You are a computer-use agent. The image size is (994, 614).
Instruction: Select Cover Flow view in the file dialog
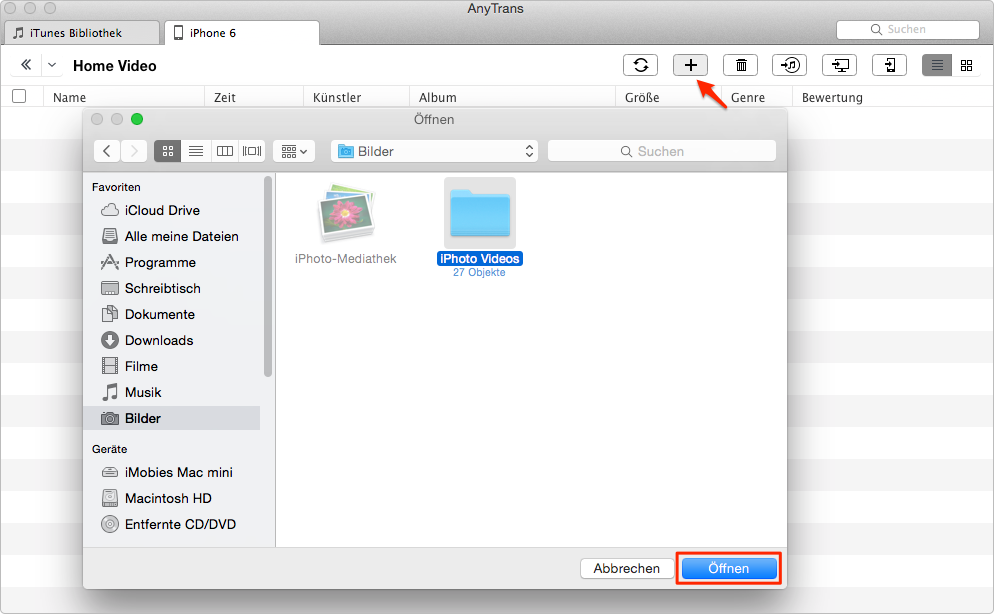(x=252, y=151)
